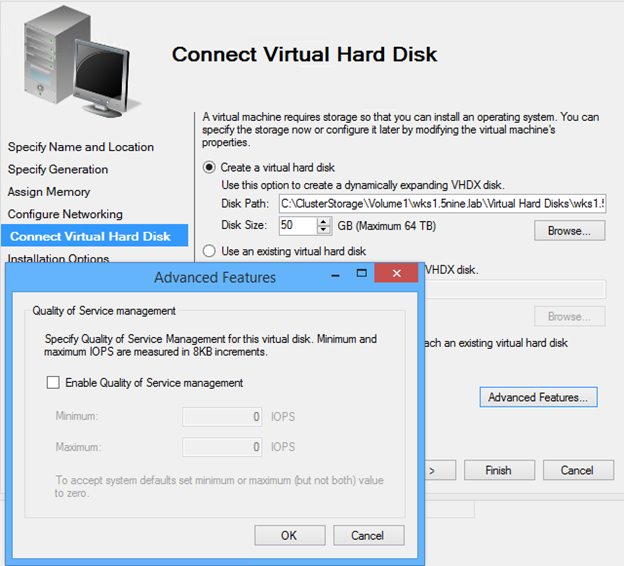The image size is (624, 566).
Task: Confirm Advanced Features with OK
Action: pos(289,535)
